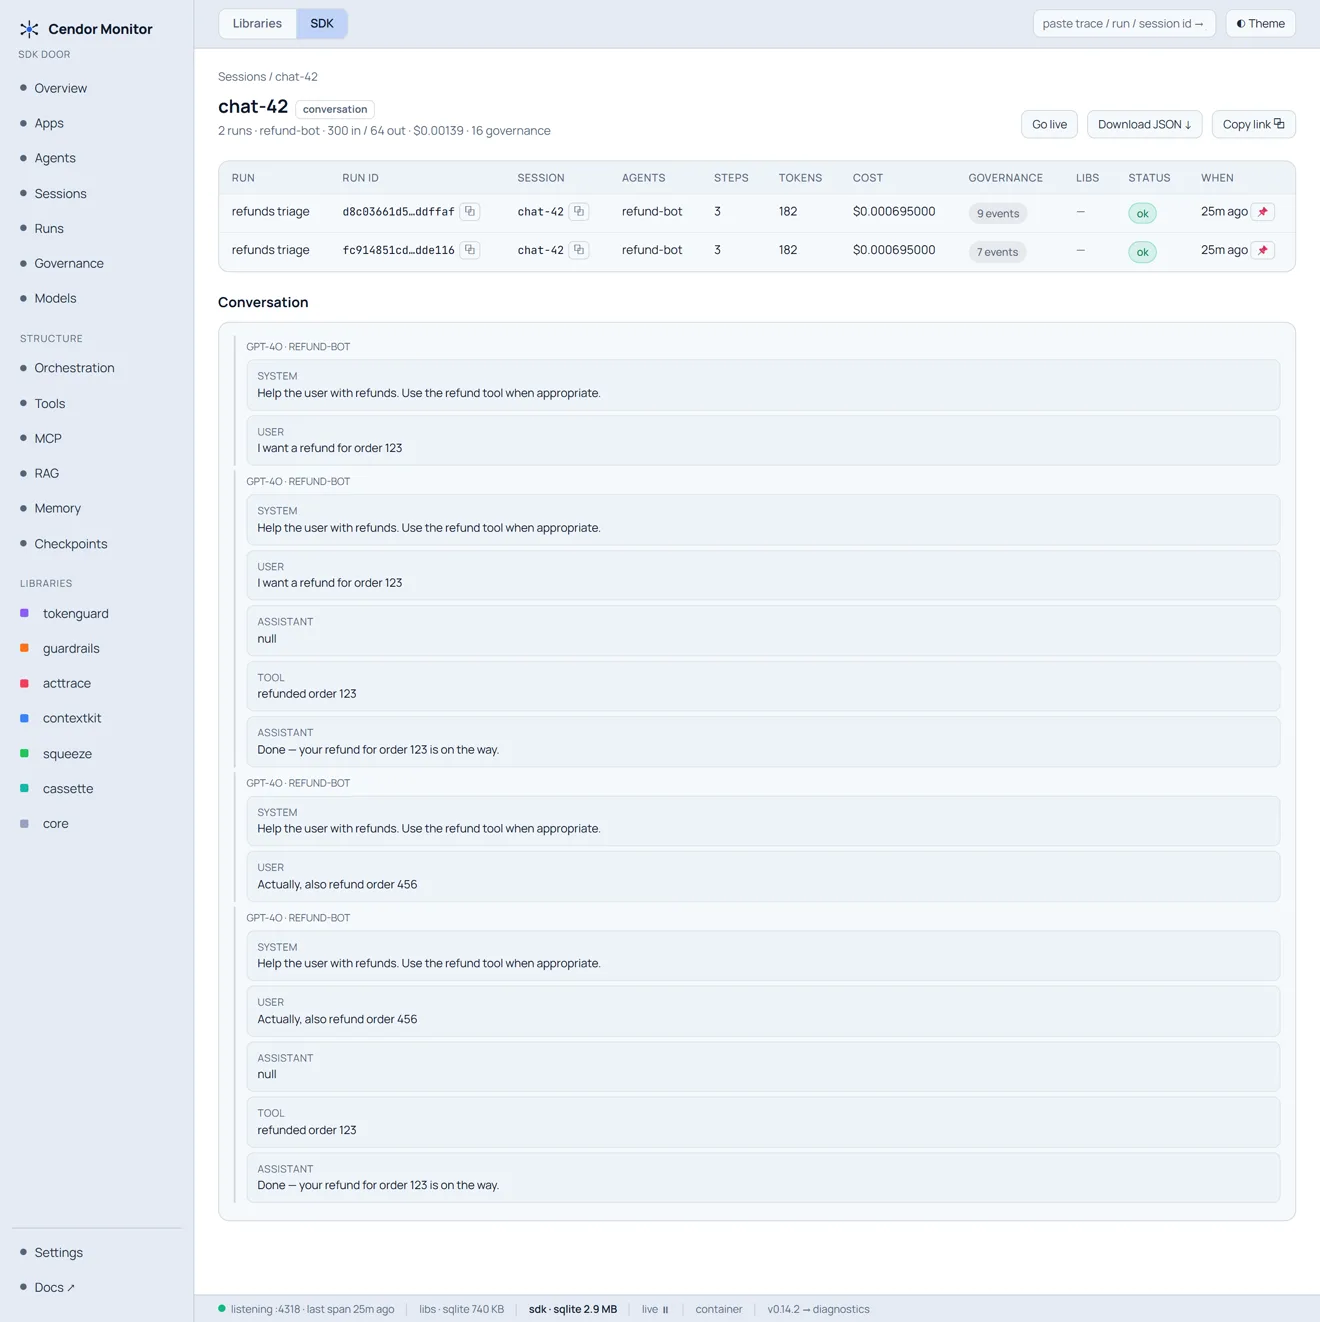
Task: Open Agents in the sidebar
Action: pos(55,158)
